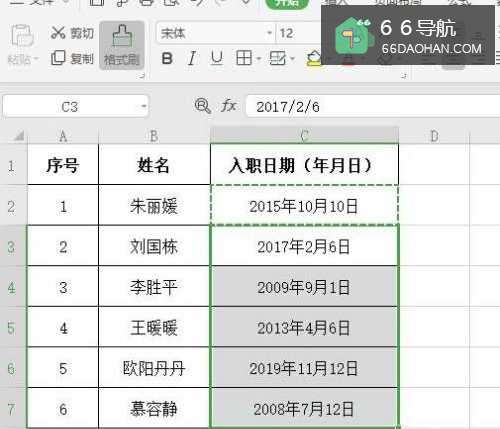Click the Copy icon
The width and height of the screenshot is (500, 429).
point(58,58)
